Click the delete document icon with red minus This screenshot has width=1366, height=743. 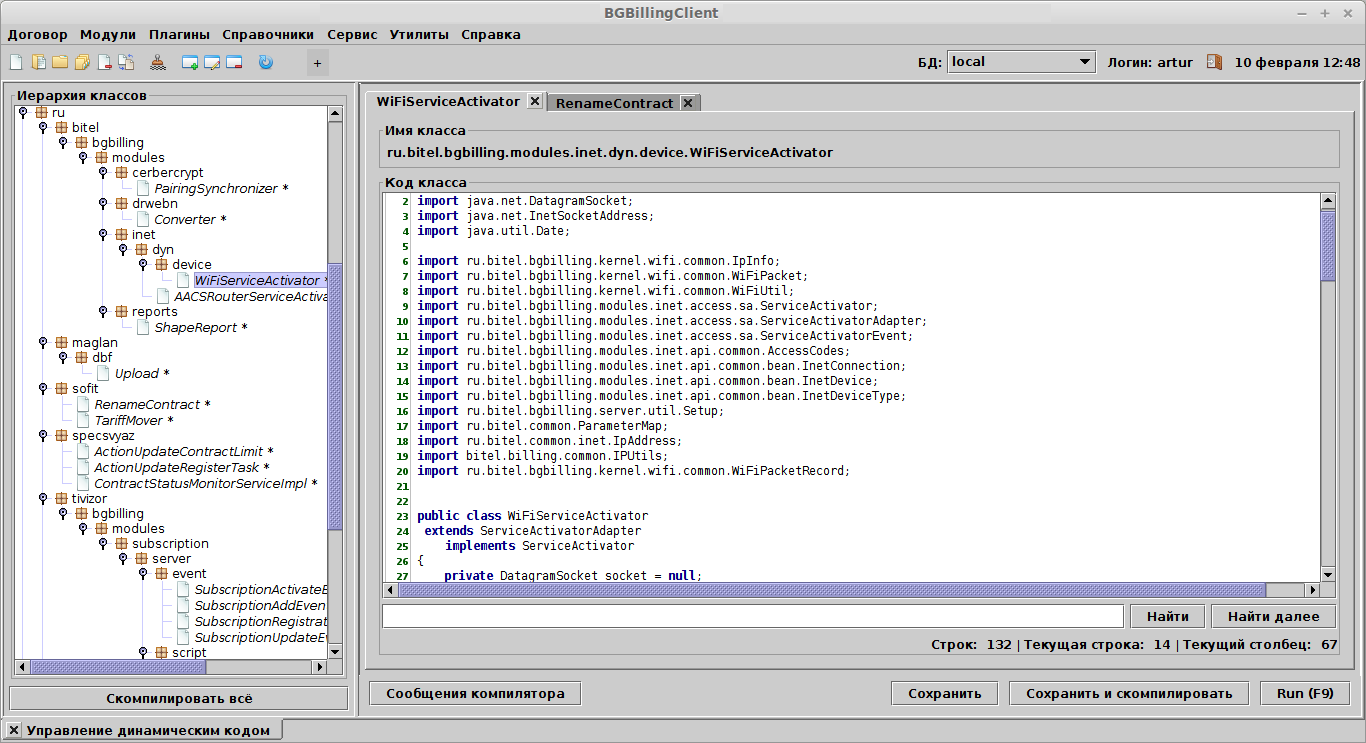pos(105,62)
